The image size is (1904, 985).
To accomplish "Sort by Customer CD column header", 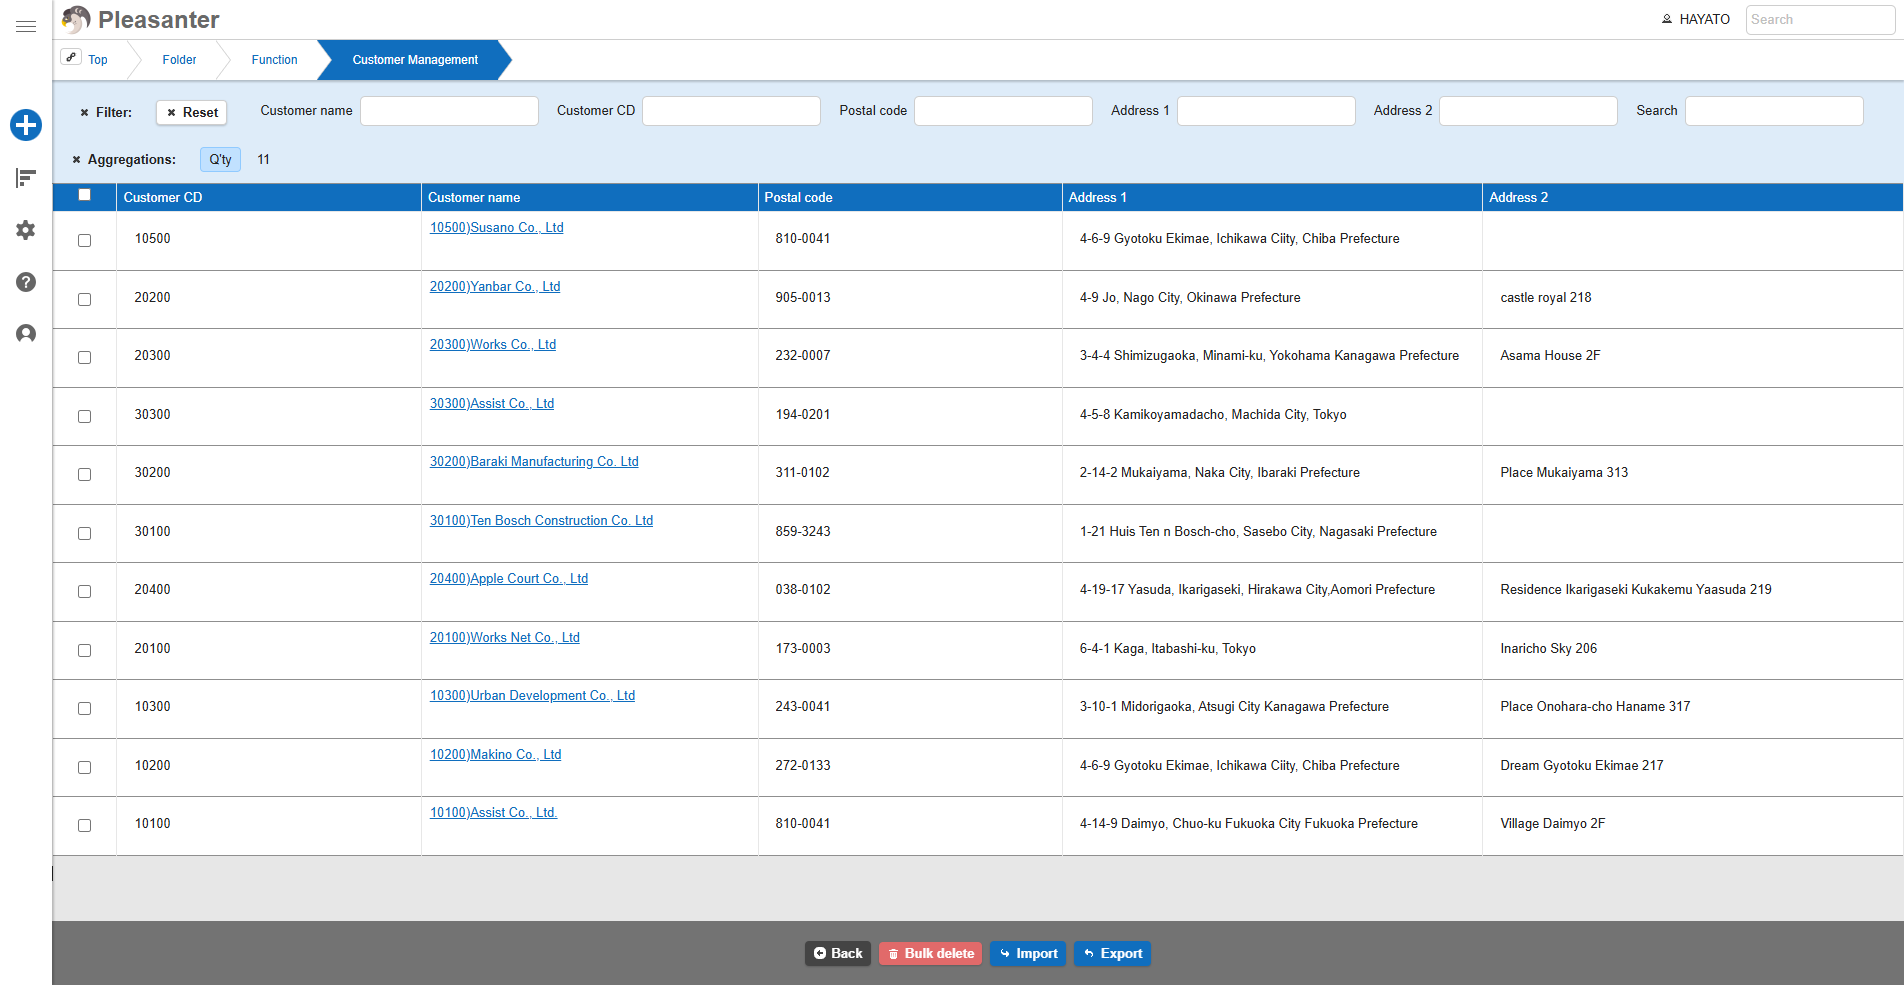I will [x=269, y=197].
